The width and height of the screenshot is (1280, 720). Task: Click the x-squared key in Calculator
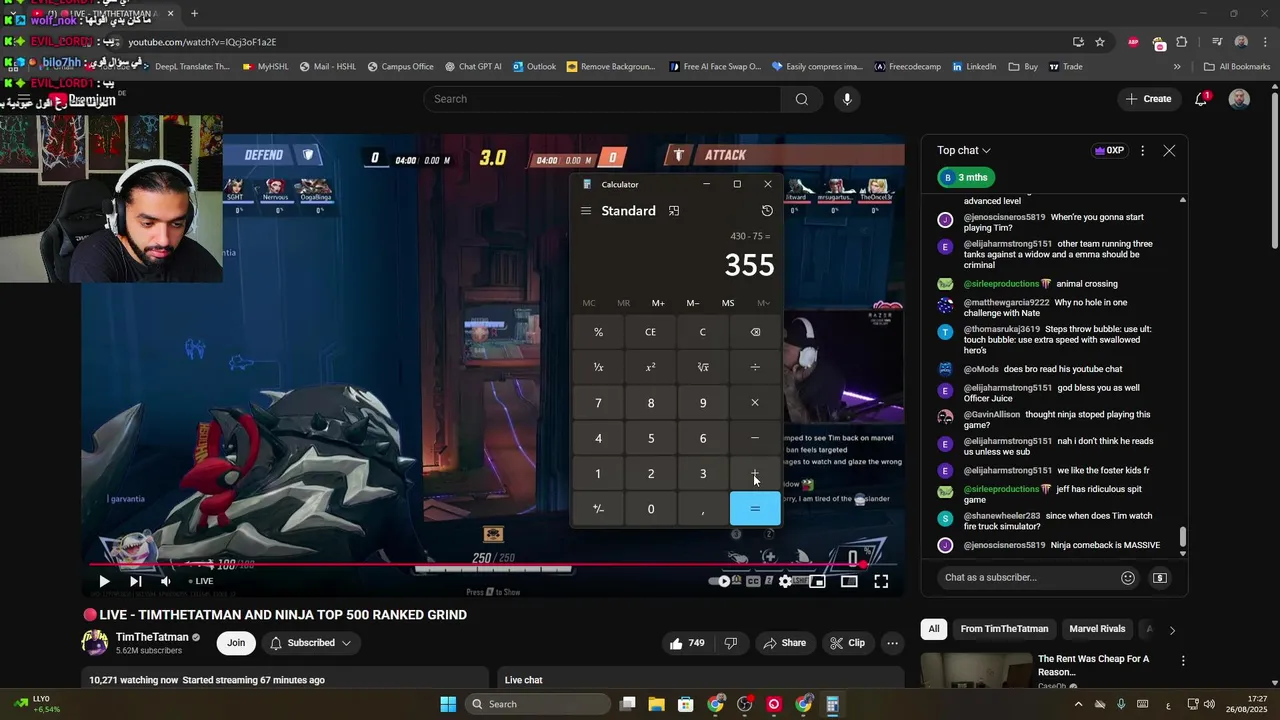(x=651, y=367)
